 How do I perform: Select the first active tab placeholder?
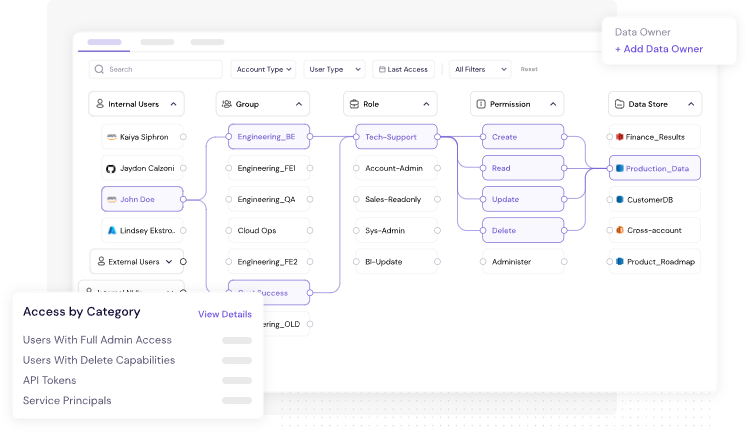(x=104, y=42)
